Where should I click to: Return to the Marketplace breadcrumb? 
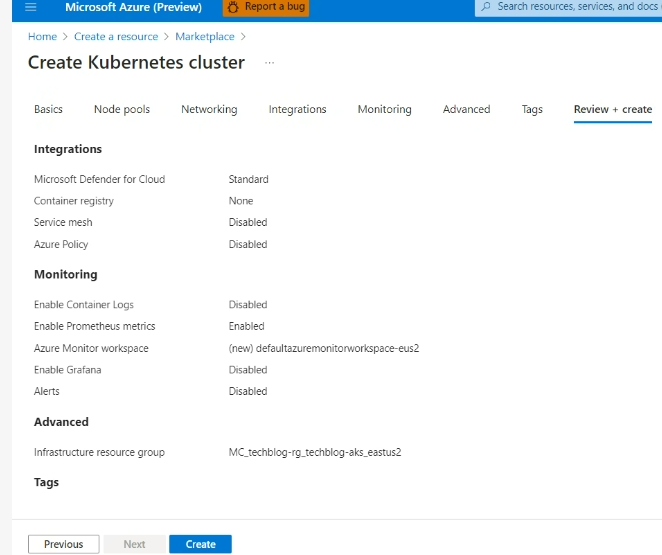coord(205,37)
